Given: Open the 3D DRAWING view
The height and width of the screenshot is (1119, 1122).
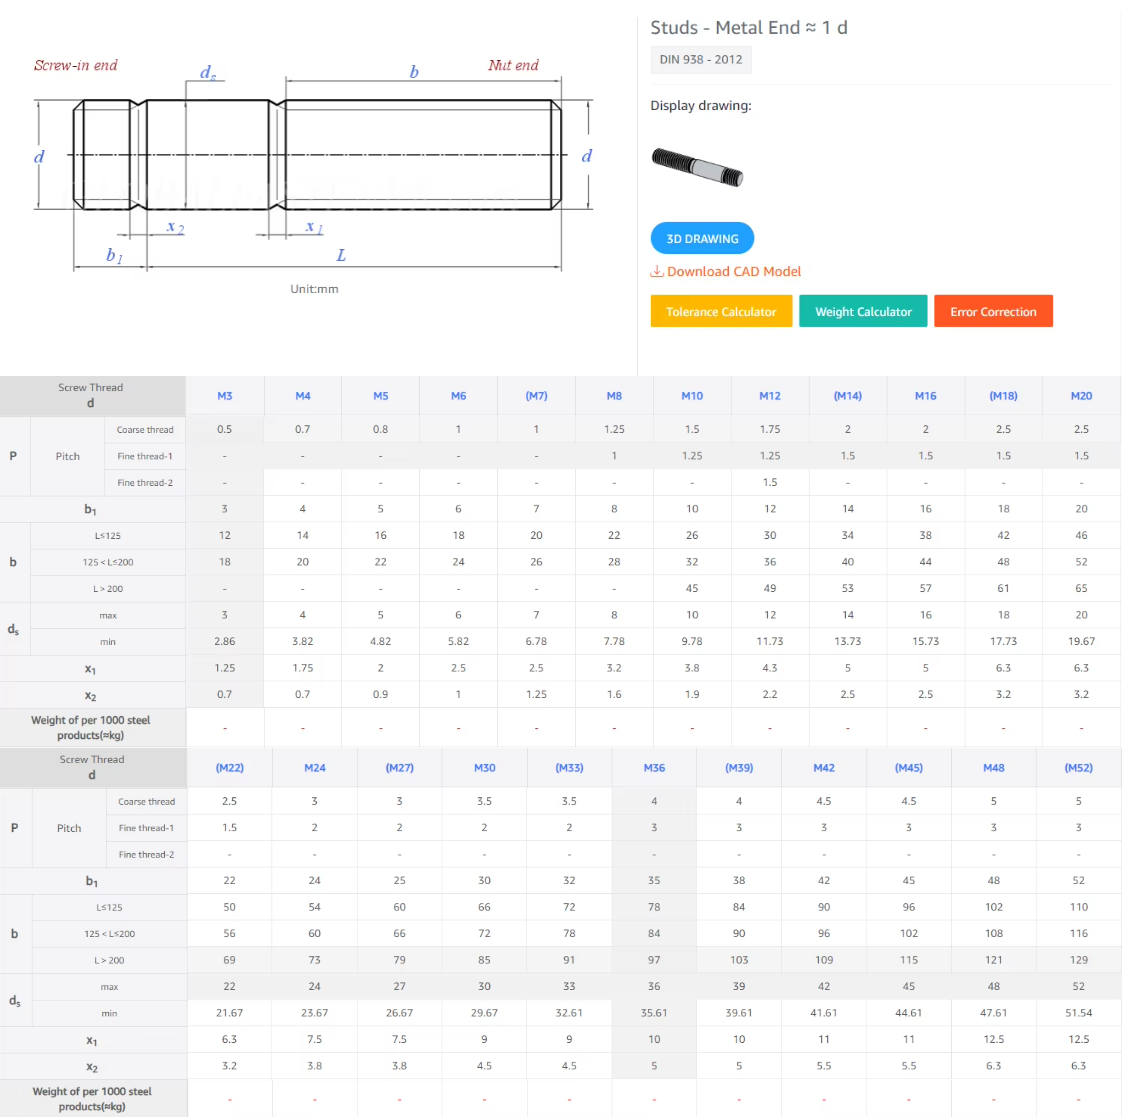Looking at the screenshot, I should [702, 238].
